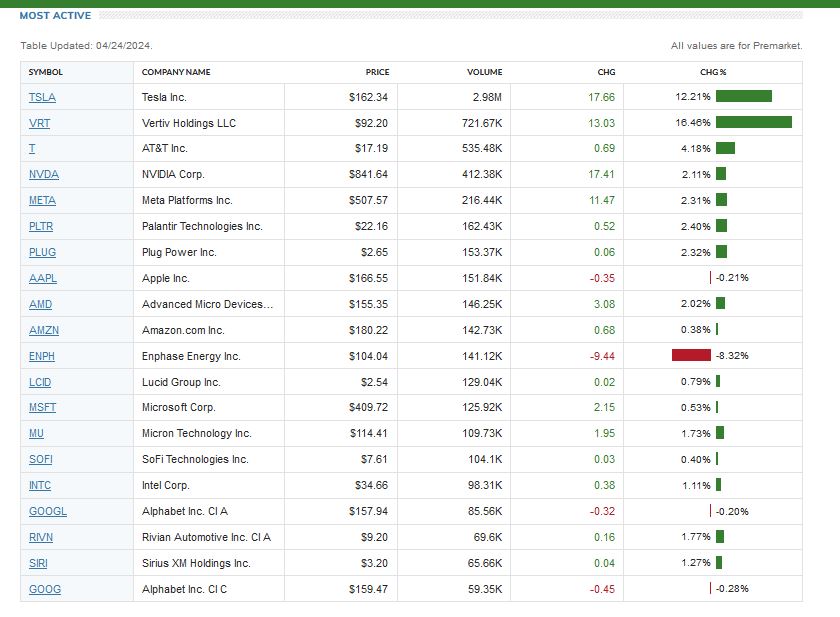Click Enphase's red change percent bar

691,356
